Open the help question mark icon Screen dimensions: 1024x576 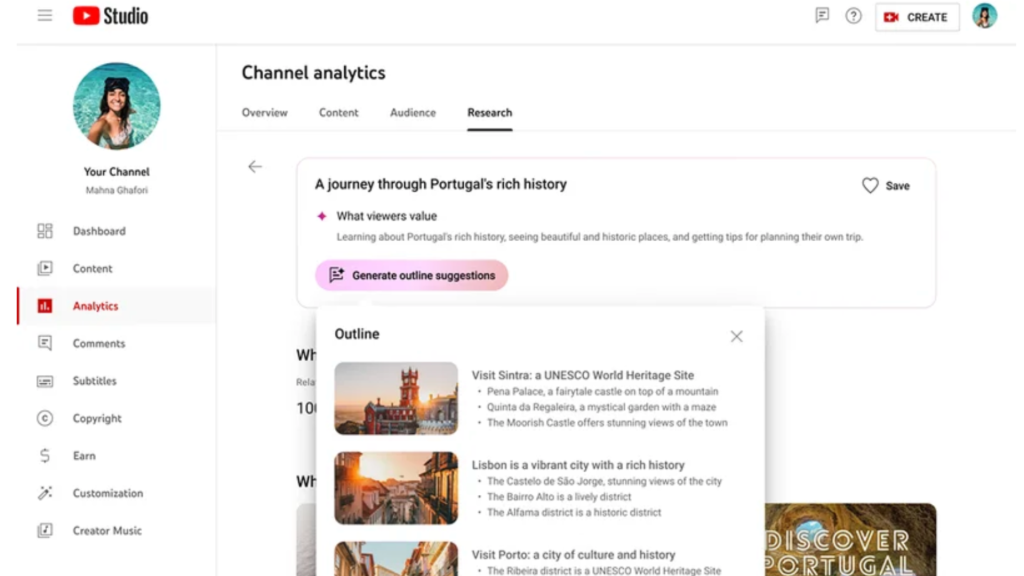click(853, 16)
